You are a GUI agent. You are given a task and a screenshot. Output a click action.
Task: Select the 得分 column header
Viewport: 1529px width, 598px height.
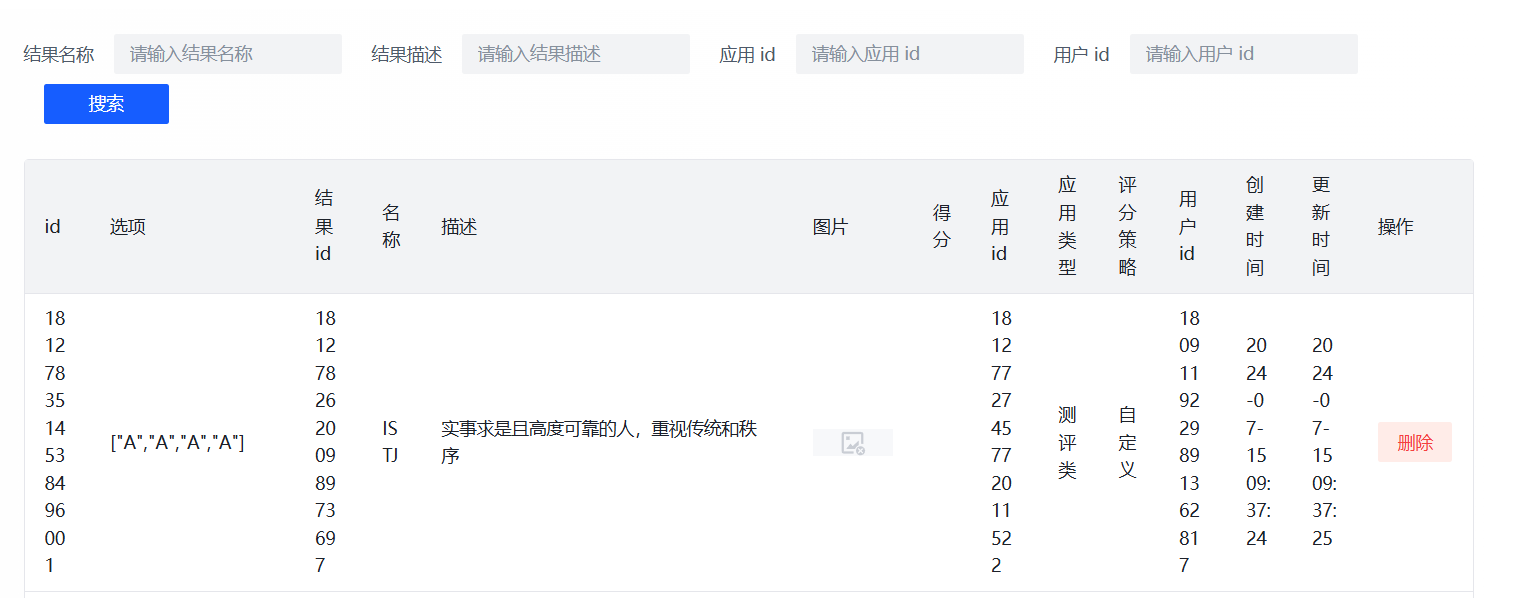point(941,226)
